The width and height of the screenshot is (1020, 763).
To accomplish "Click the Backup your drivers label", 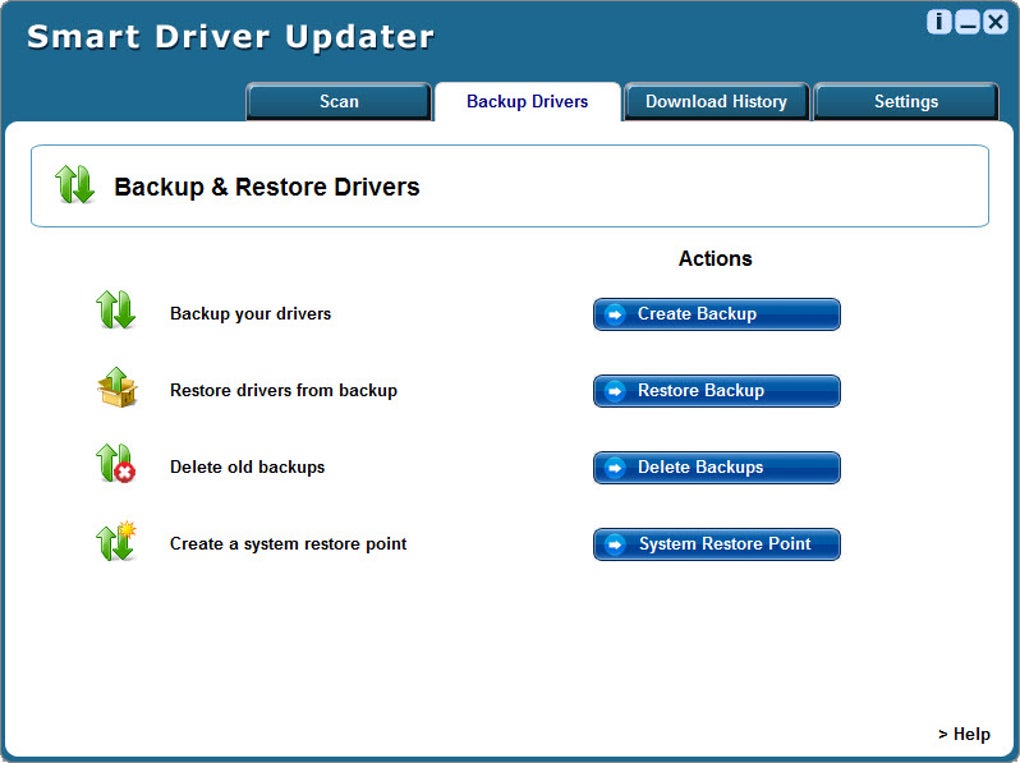I will (250, 314).
